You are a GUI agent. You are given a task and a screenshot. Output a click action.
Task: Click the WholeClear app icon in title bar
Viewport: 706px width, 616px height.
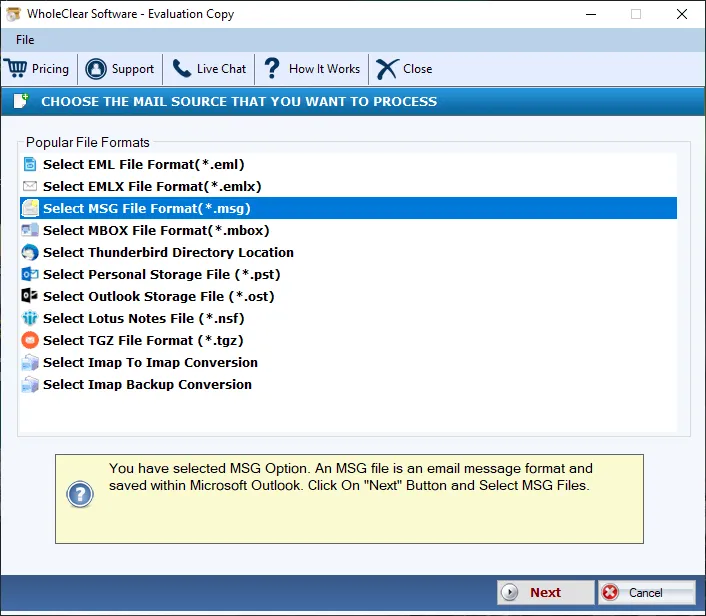14,14
